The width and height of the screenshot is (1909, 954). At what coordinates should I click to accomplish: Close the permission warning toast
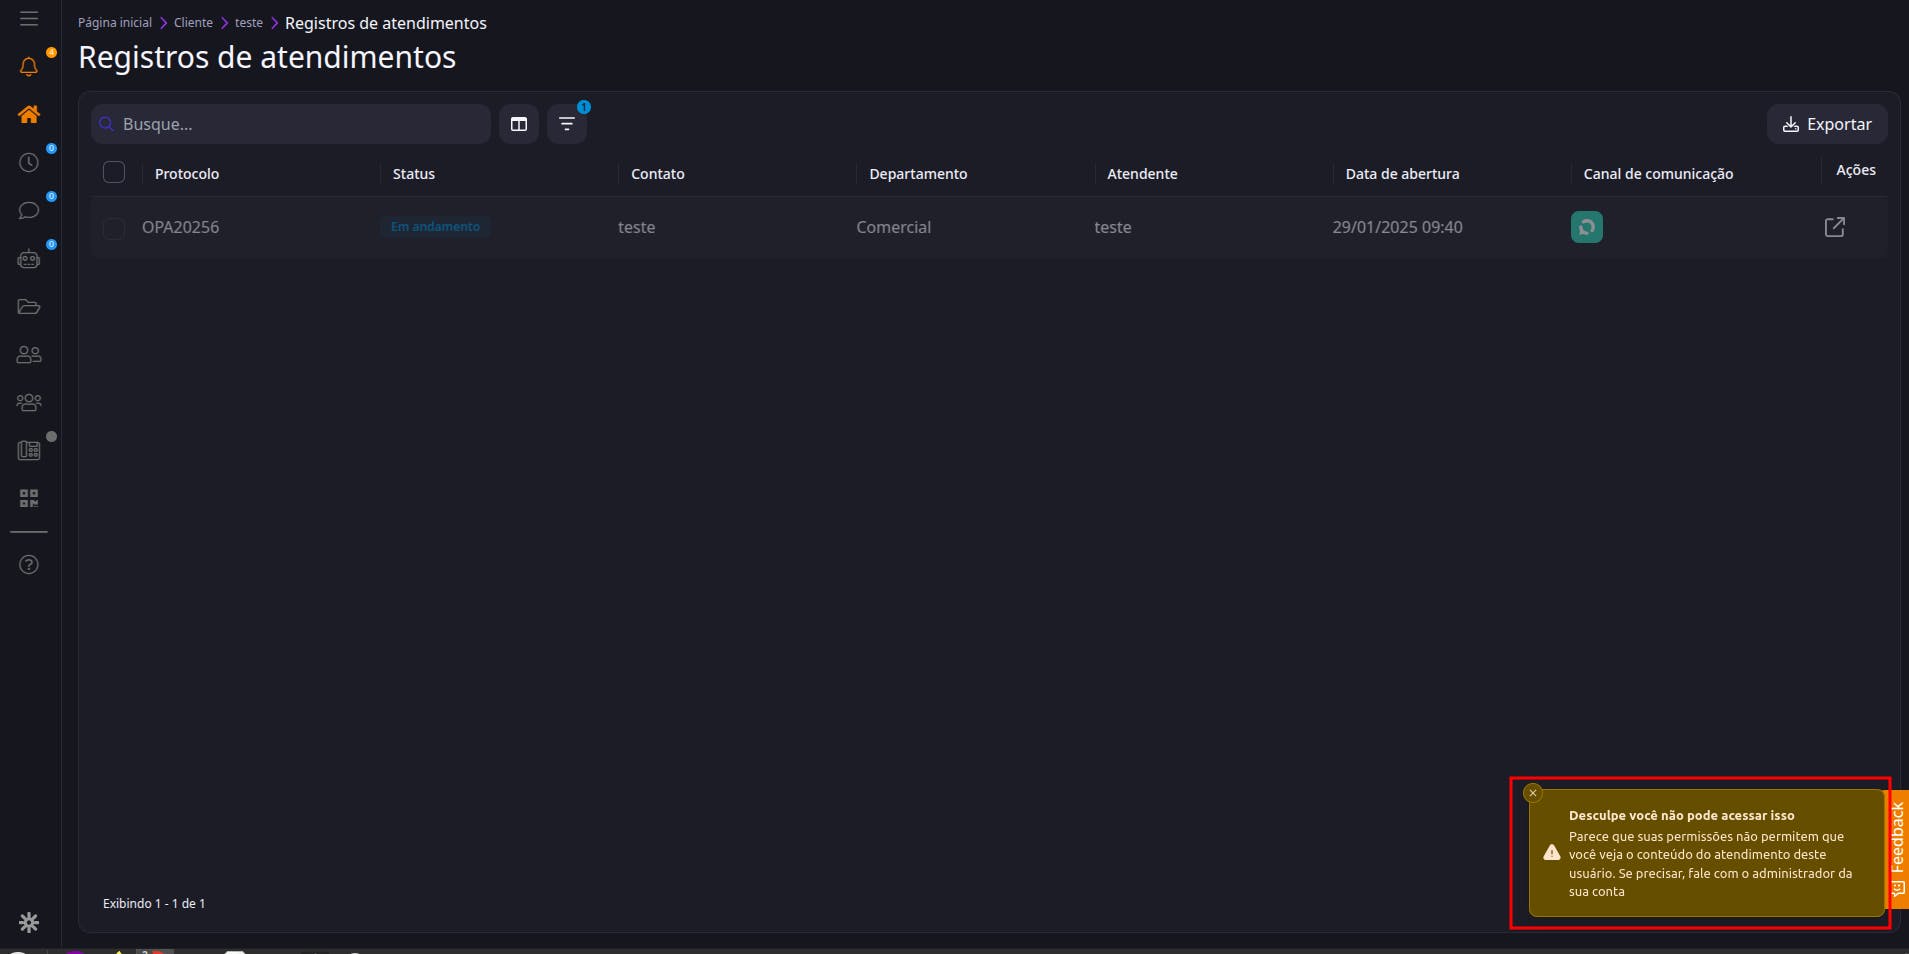point(1533,793)
